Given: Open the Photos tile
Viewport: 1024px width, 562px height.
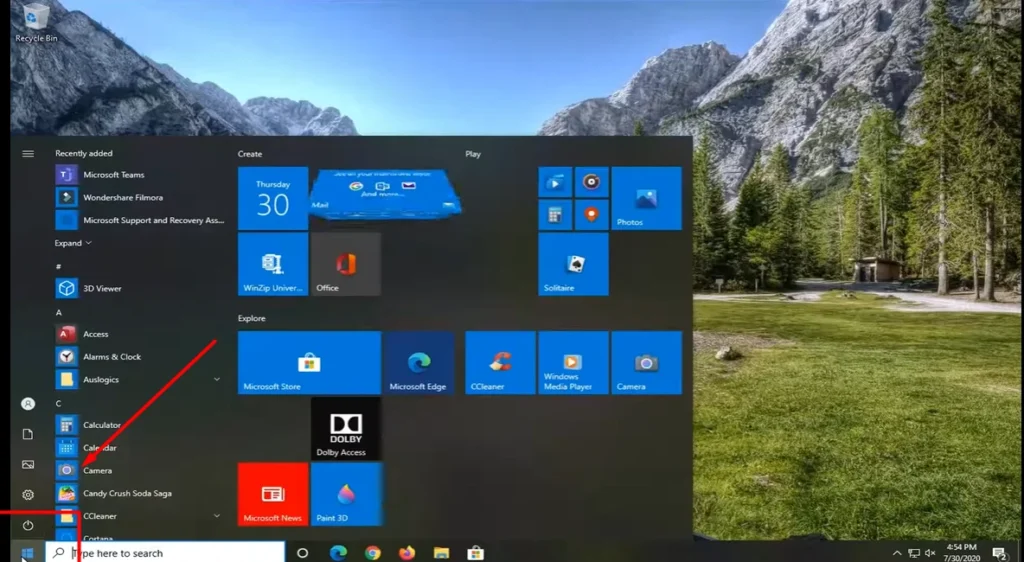Looking at the screenshot, I should coord(647,198).
